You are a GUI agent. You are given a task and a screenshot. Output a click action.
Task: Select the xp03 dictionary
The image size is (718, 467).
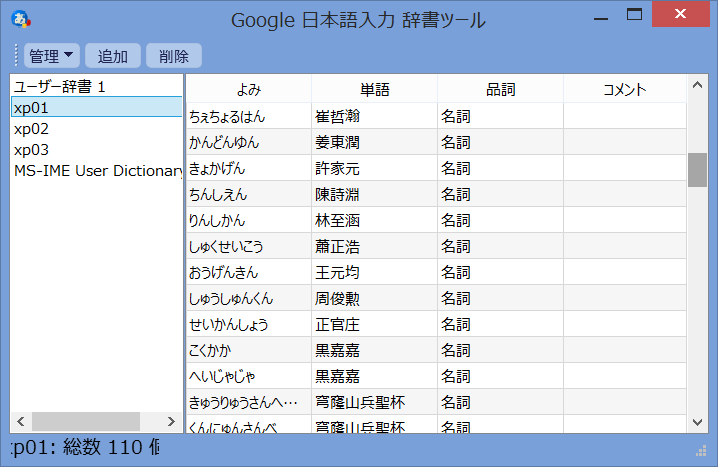(96, 149)
